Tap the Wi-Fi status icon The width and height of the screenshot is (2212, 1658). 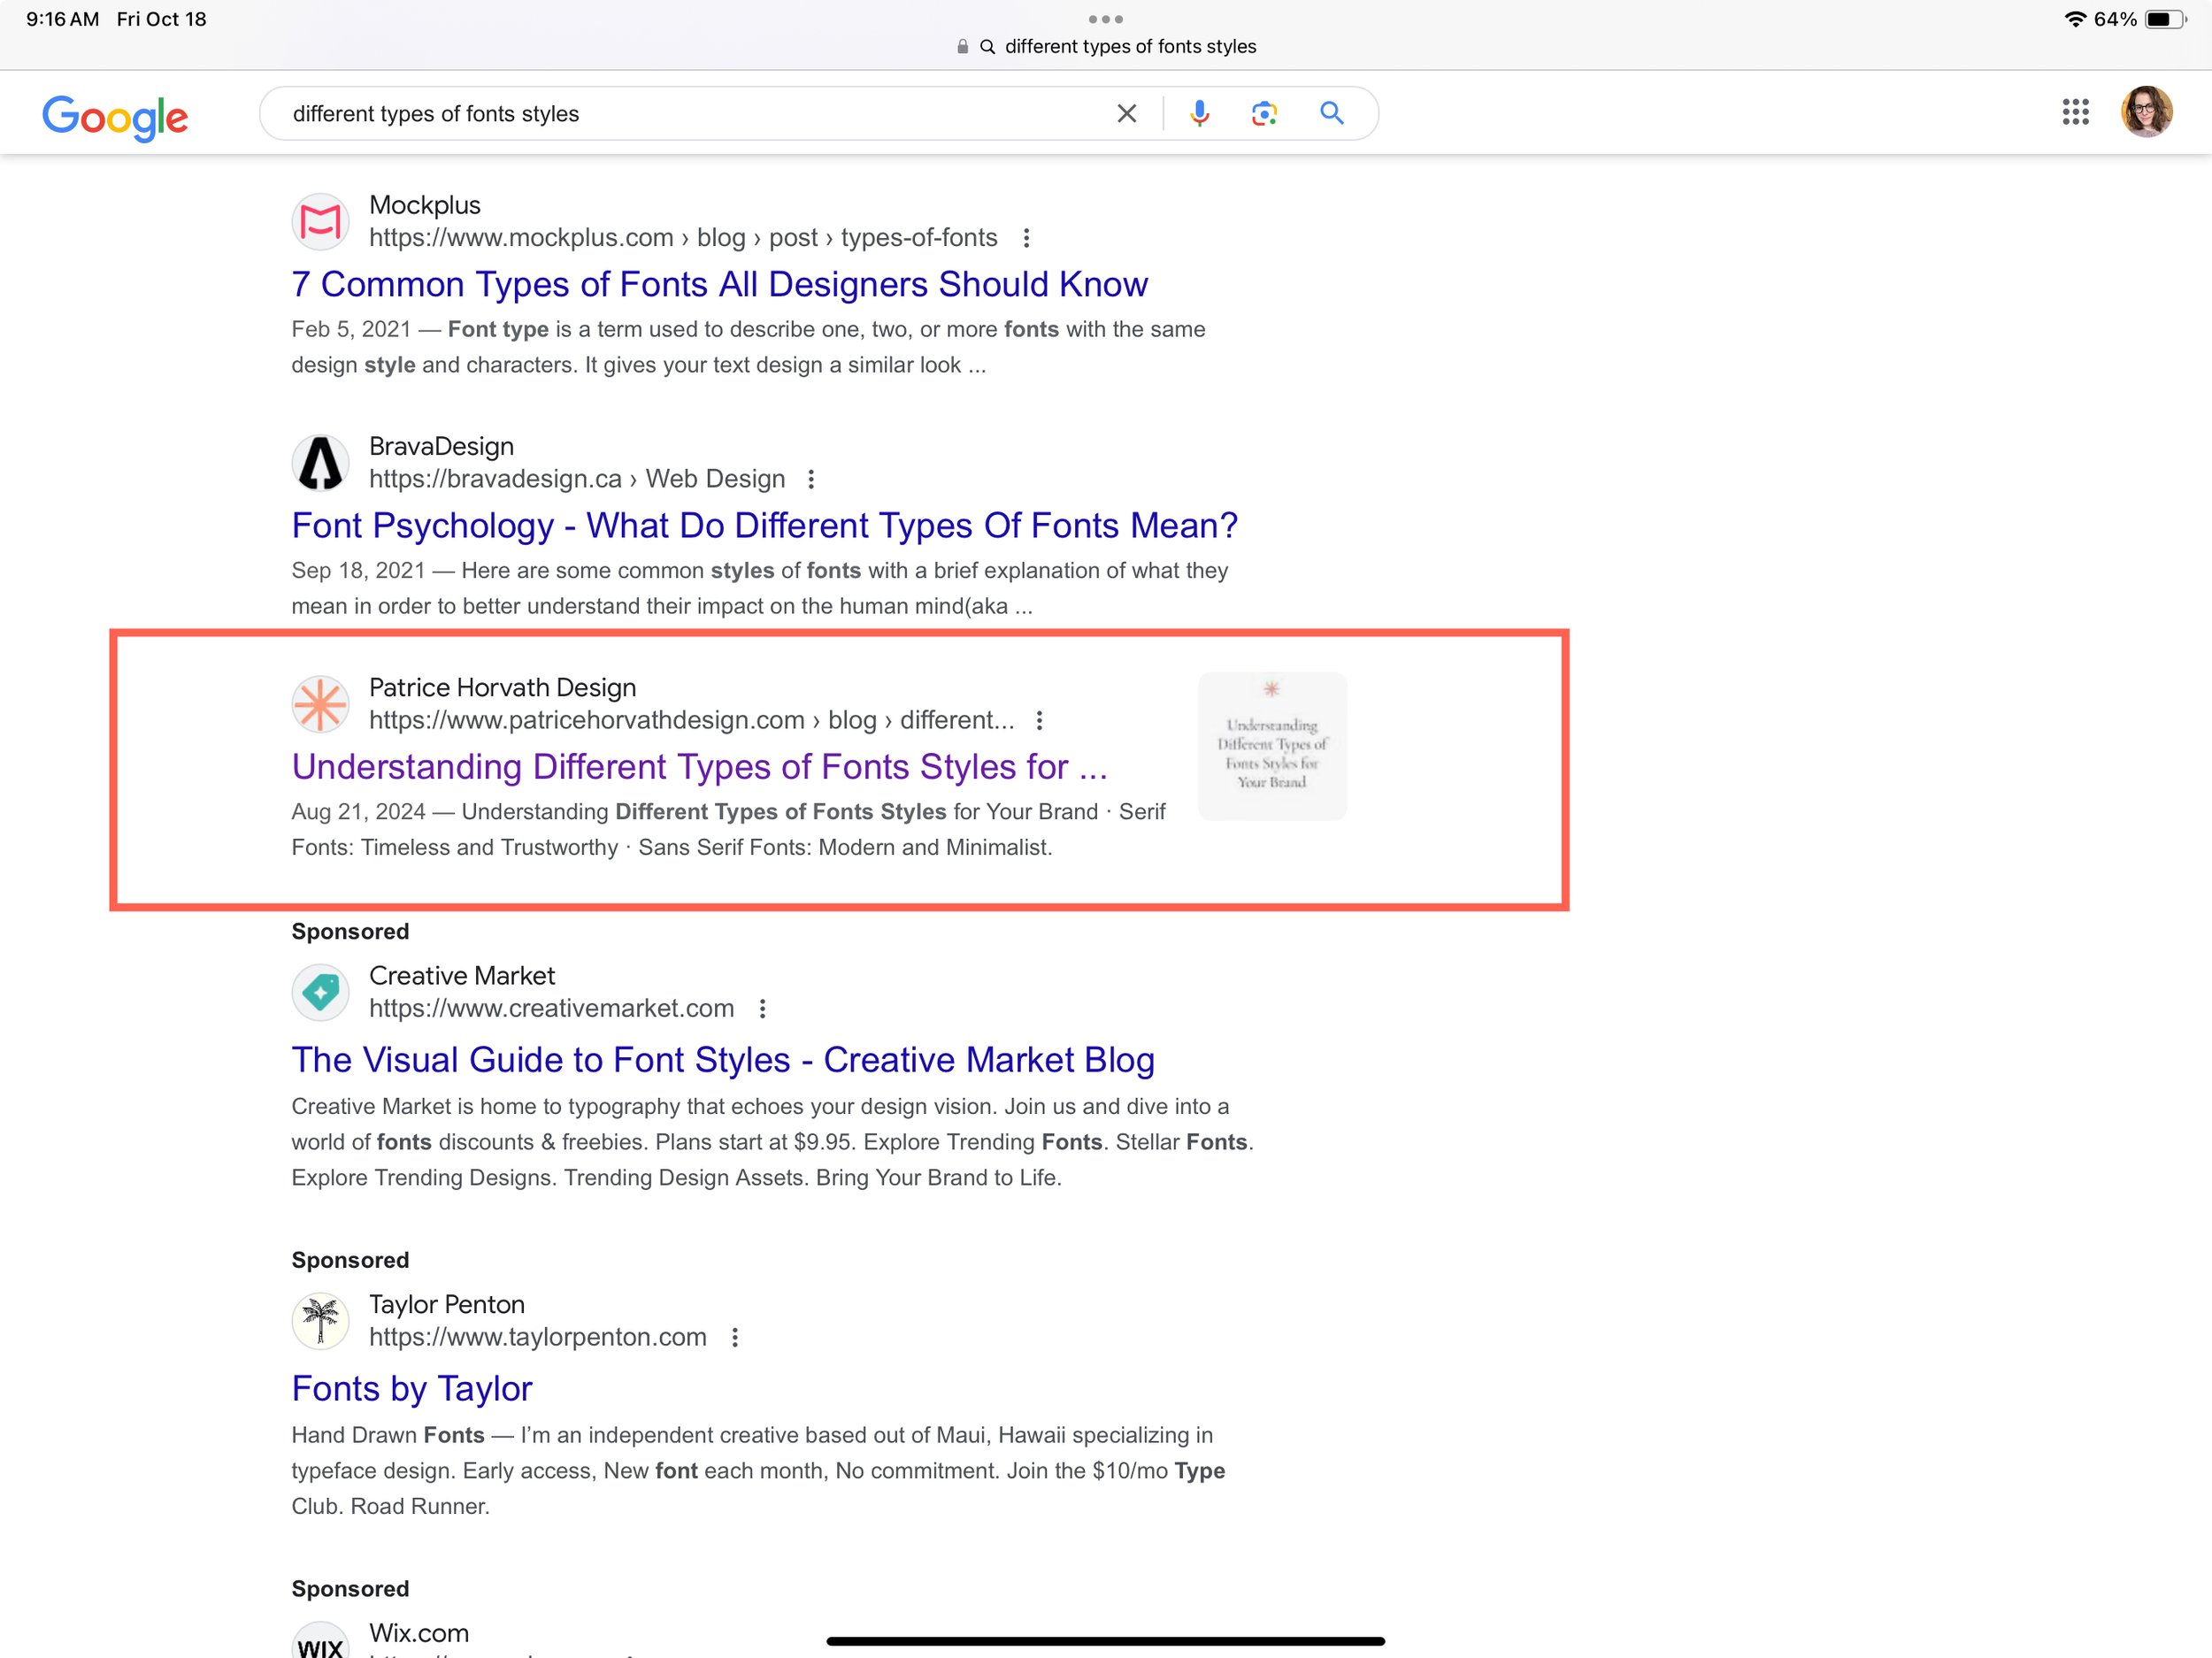(2074, 19)
